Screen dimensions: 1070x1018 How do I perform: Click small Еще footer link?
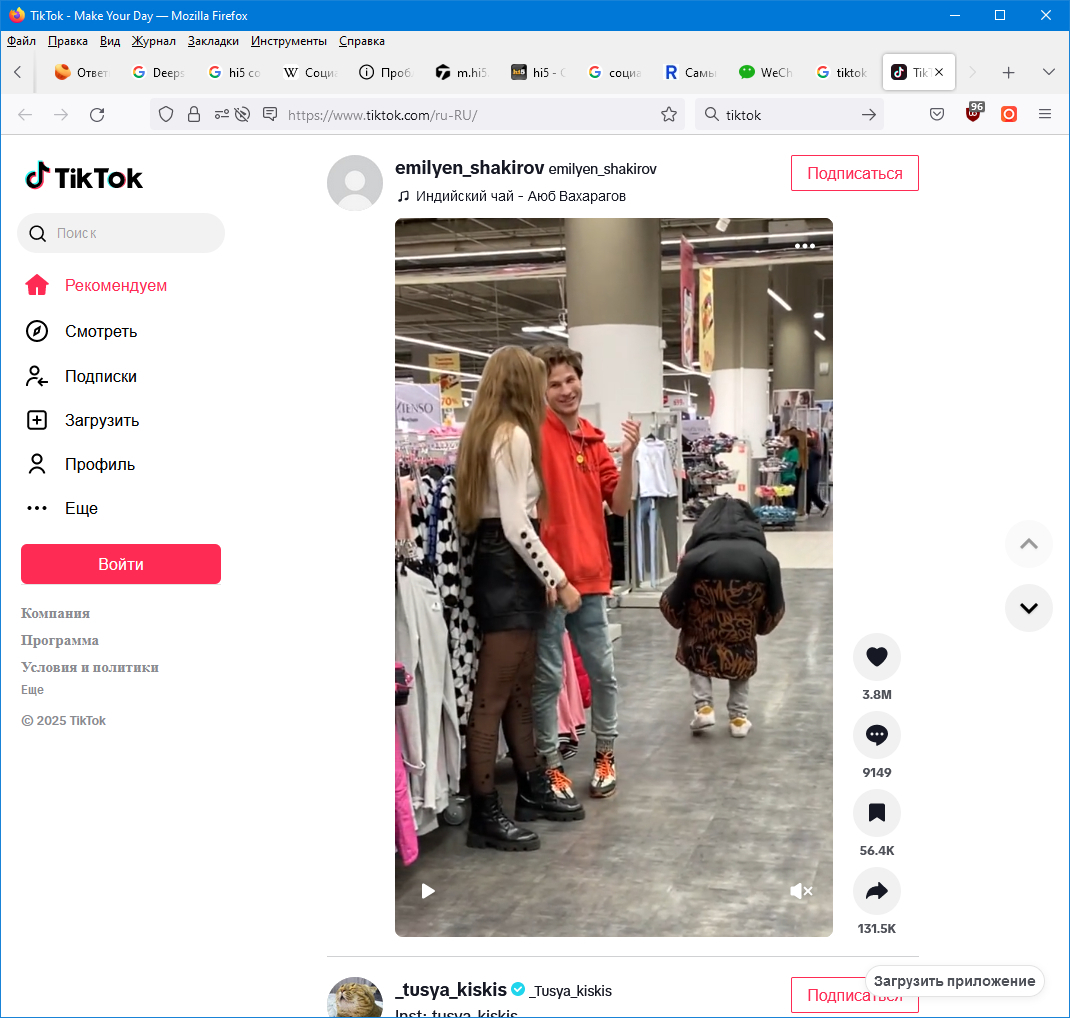[32, 690]
